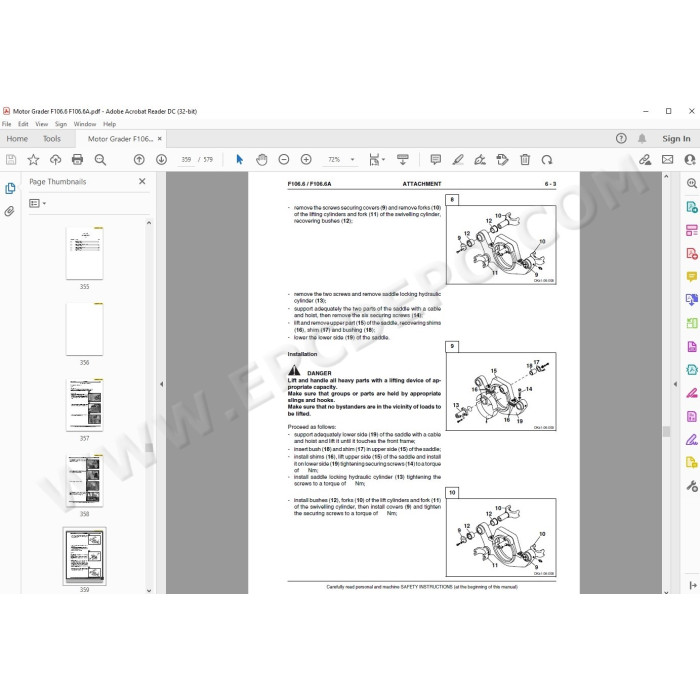Select the Motor Grader F106 document tab
Viewport: 700px width, 700px height.
pos(121,139)
